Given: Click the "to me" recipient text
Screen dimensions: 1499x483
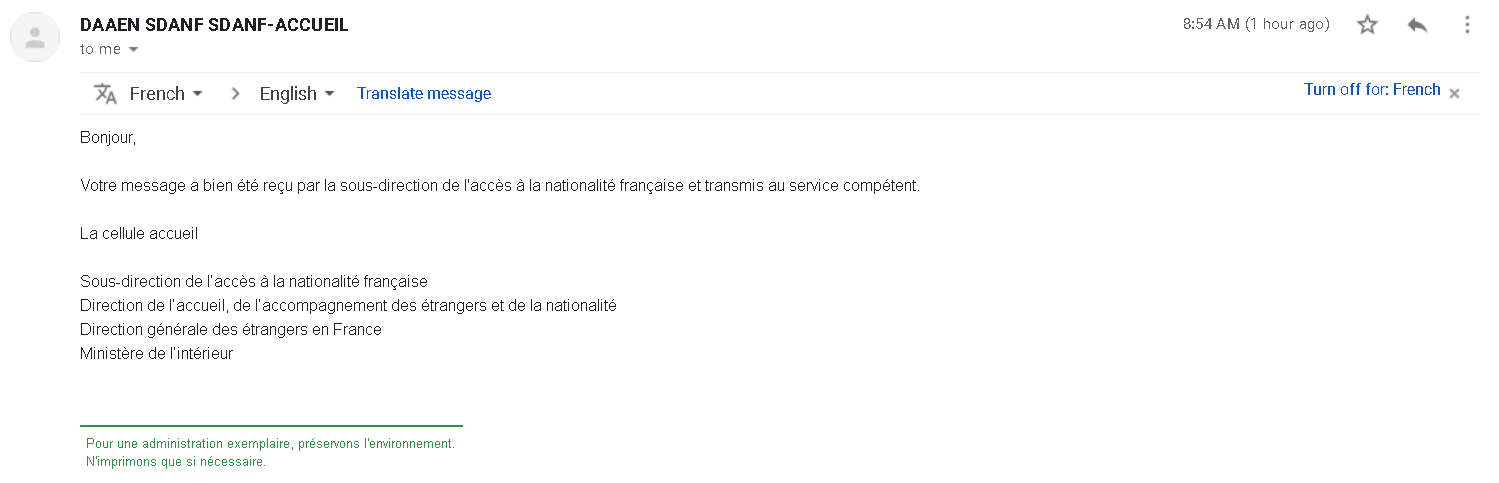Looking at the screenshot, I should [100, 49].
